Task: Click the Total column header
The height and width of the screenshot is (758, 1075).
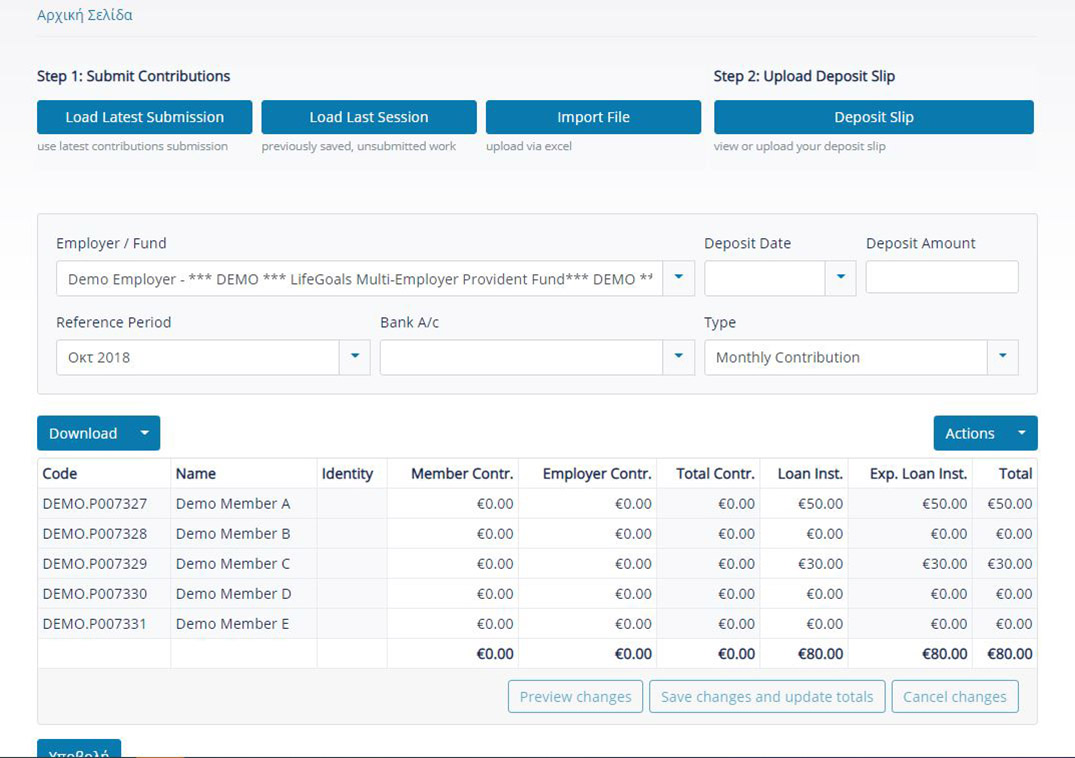Action: coord(1005,474)
